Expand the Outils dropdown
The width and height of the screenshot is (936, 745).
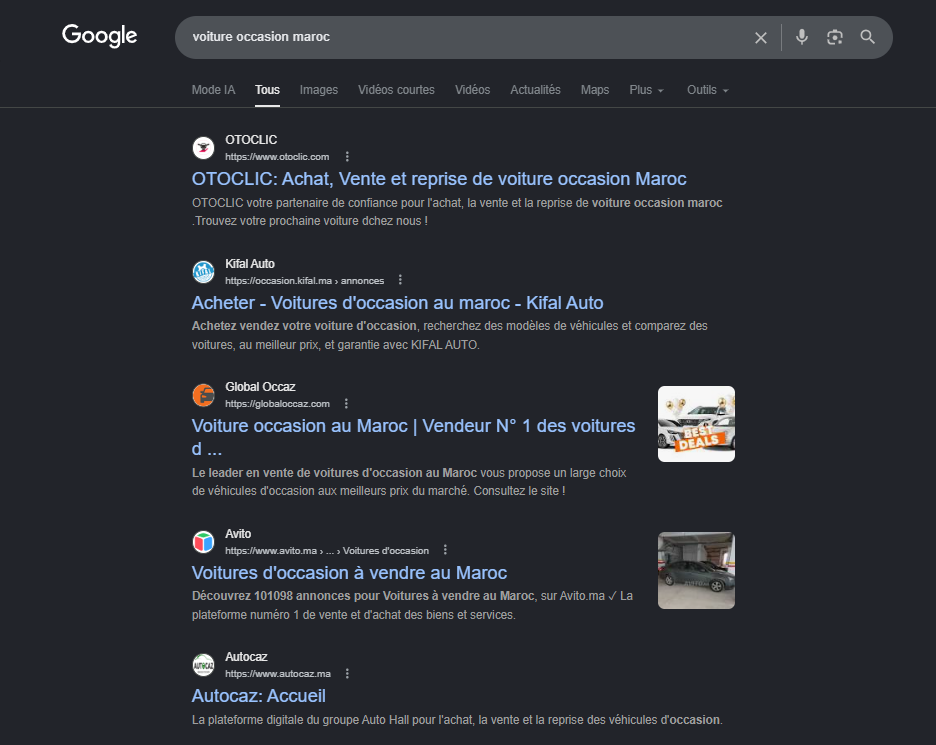707,90
